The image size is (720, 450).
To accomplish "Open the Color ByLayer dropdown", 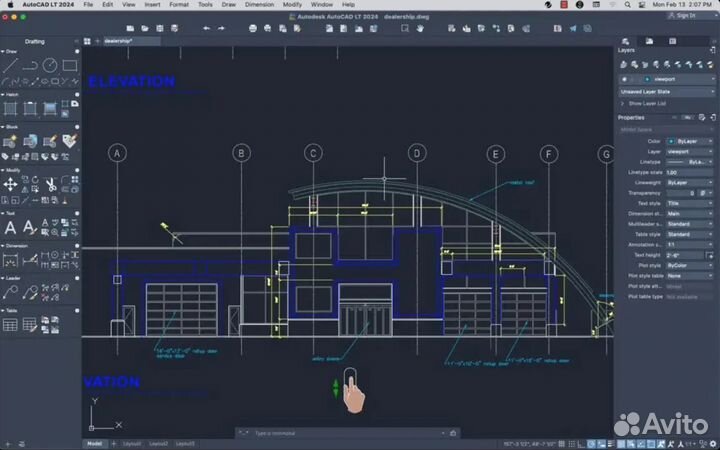I will [690, 141].
